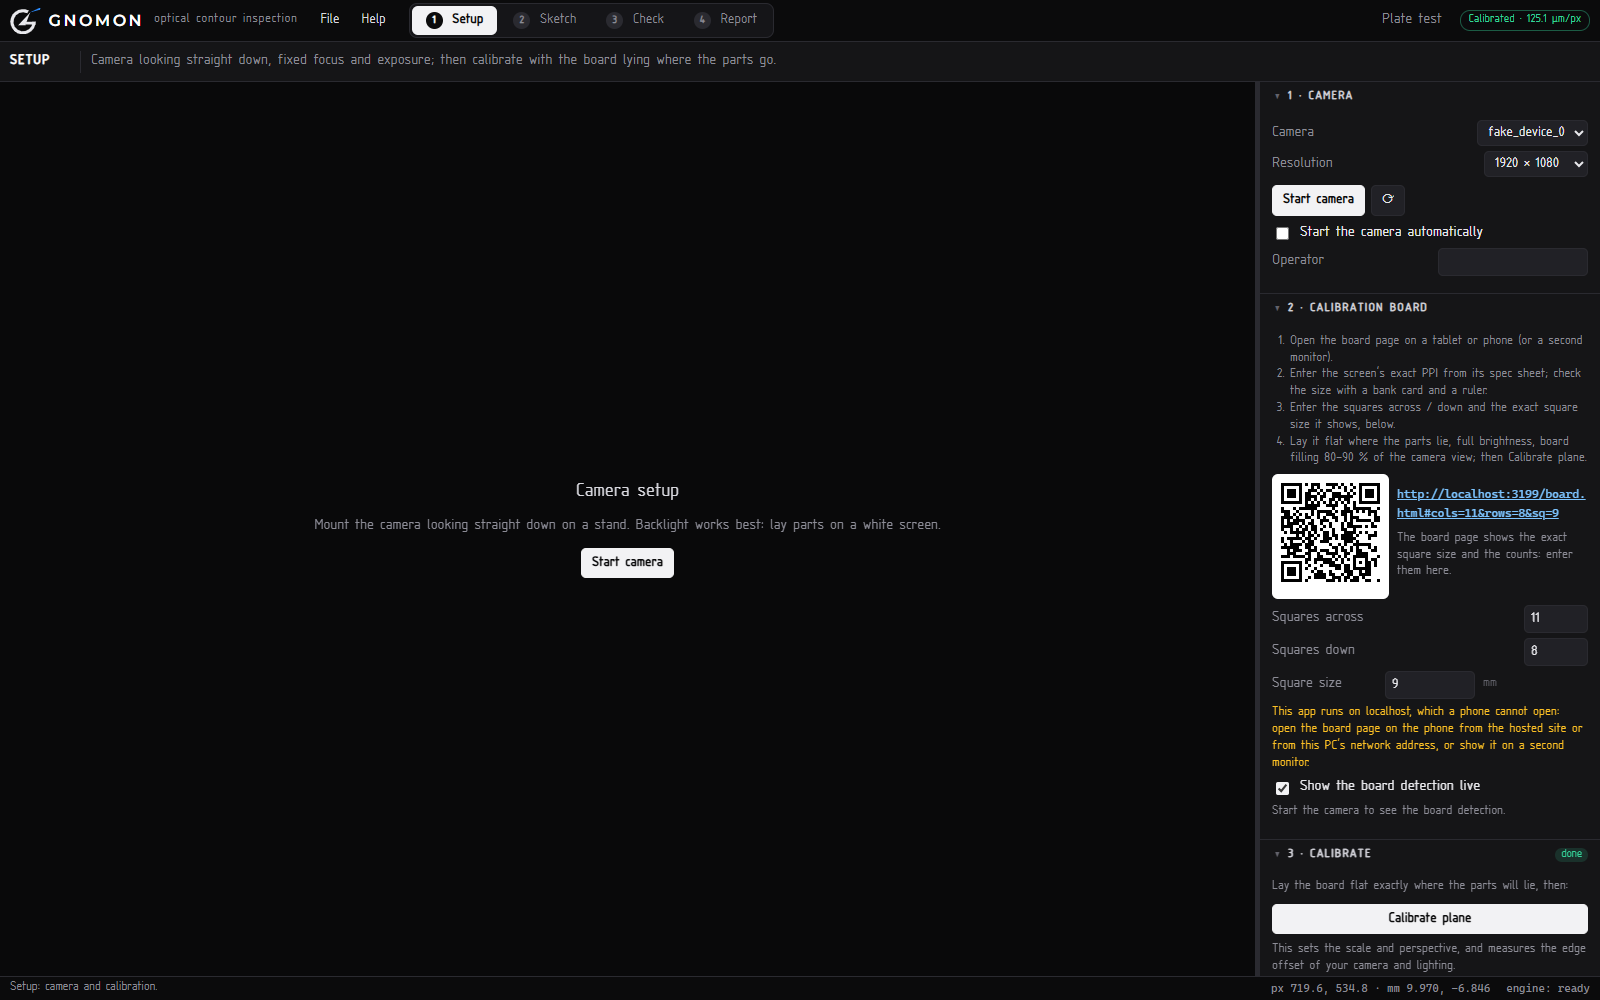Open the Camera device dropdown
The width and height of the screenshot is (1600, 1000).
pyautogui.click(x=1532, y=132)
